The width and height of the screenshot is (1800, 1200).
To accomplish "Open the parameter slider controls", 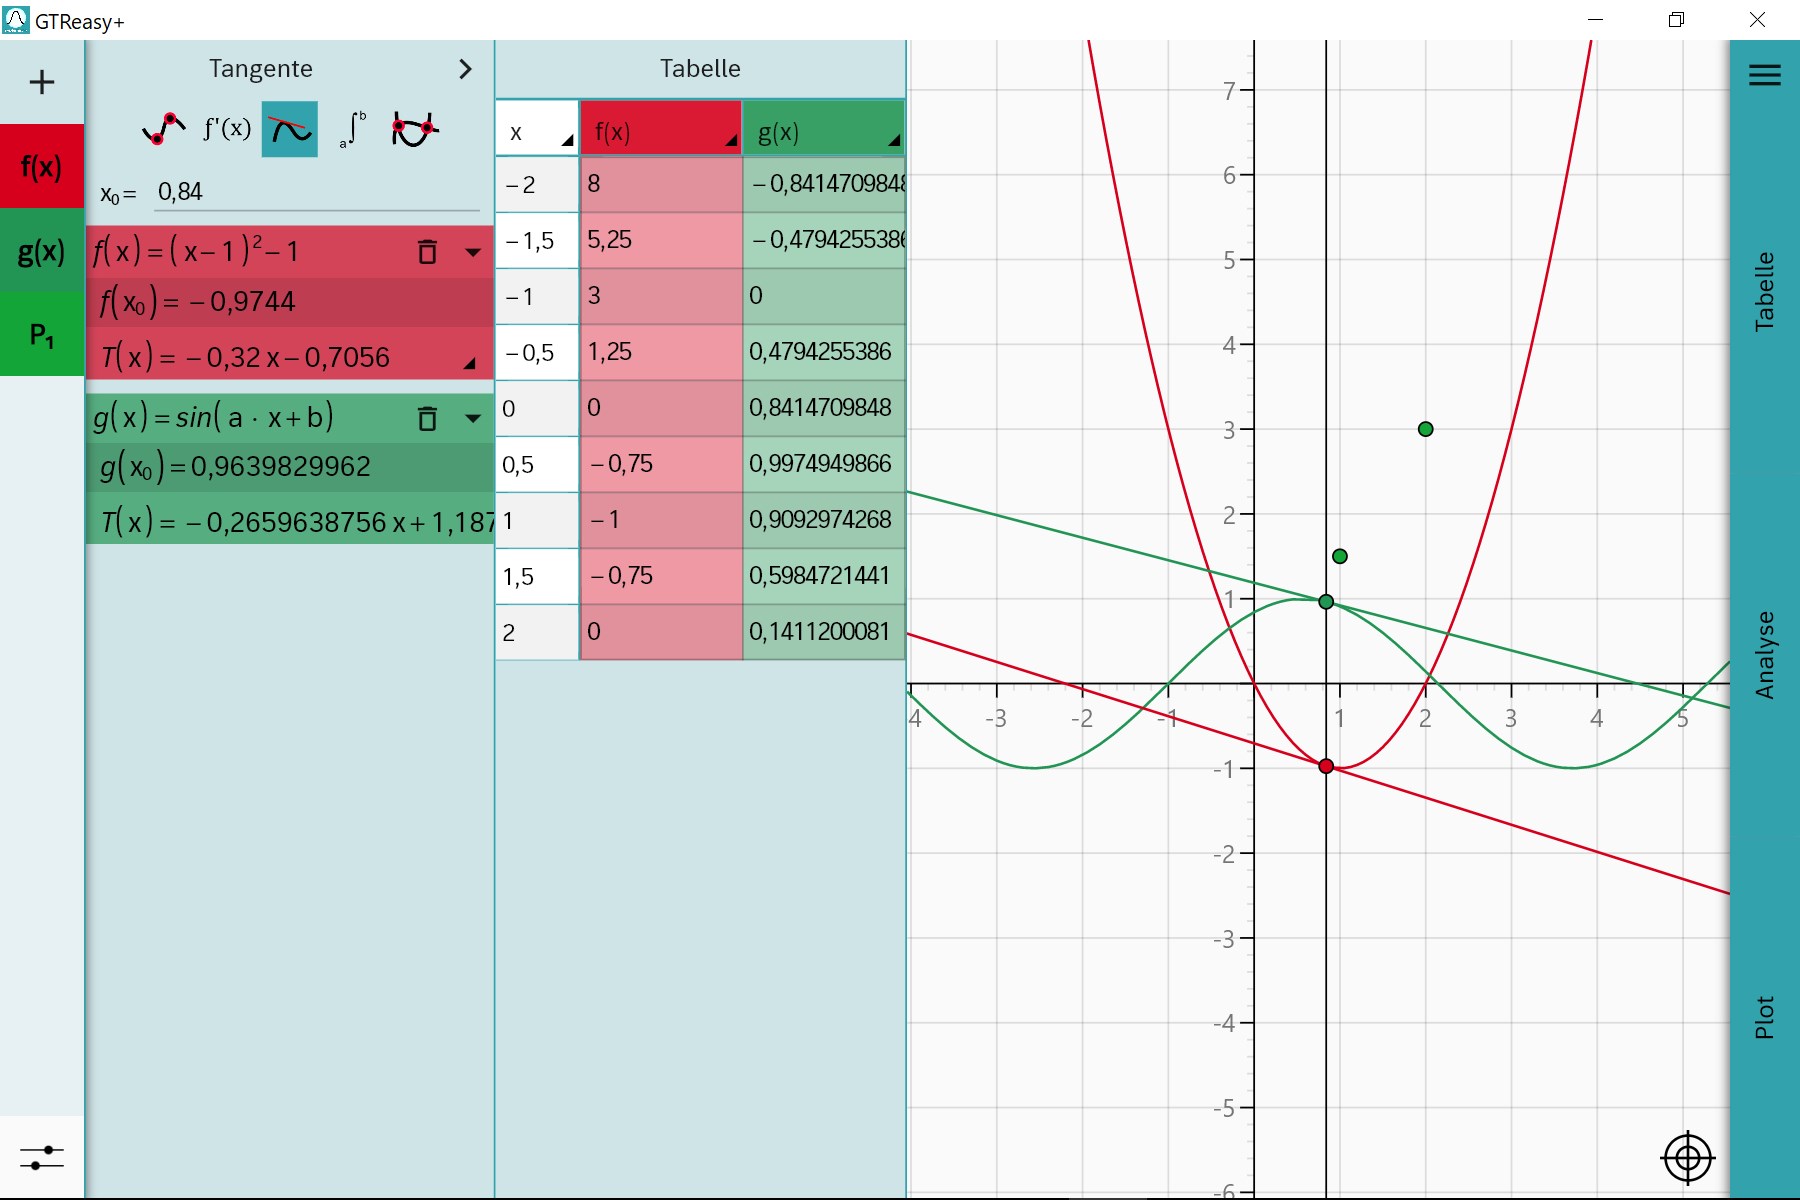I will click(x=42, y=1157).
